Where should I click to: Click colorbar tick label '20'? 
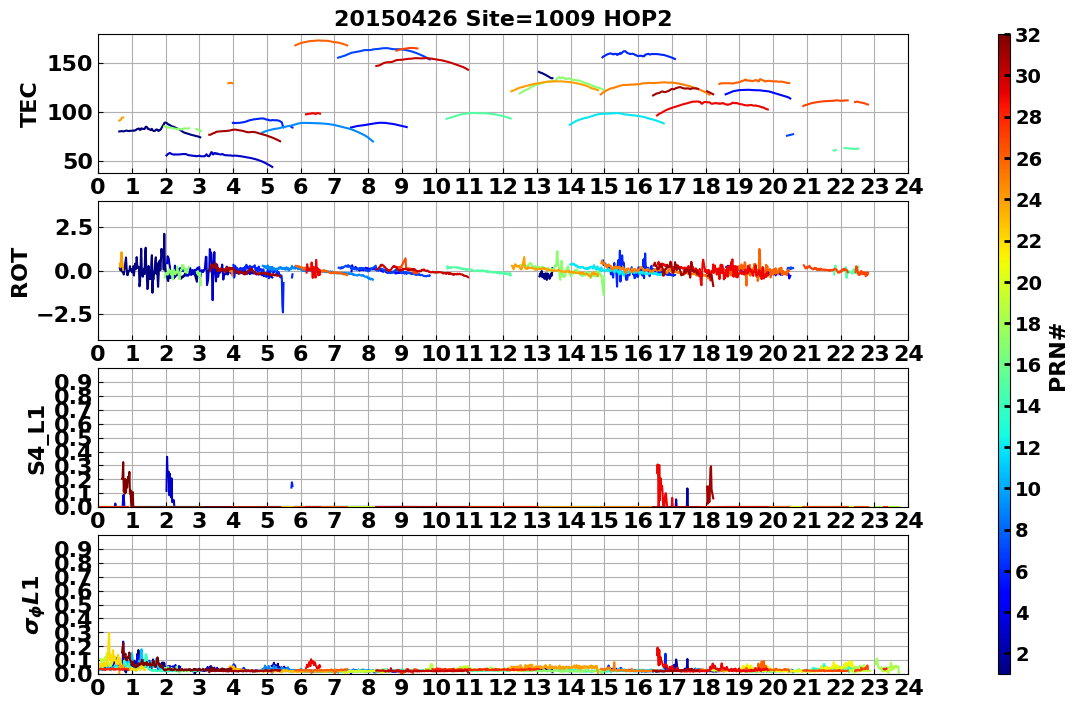(1028, 282)
